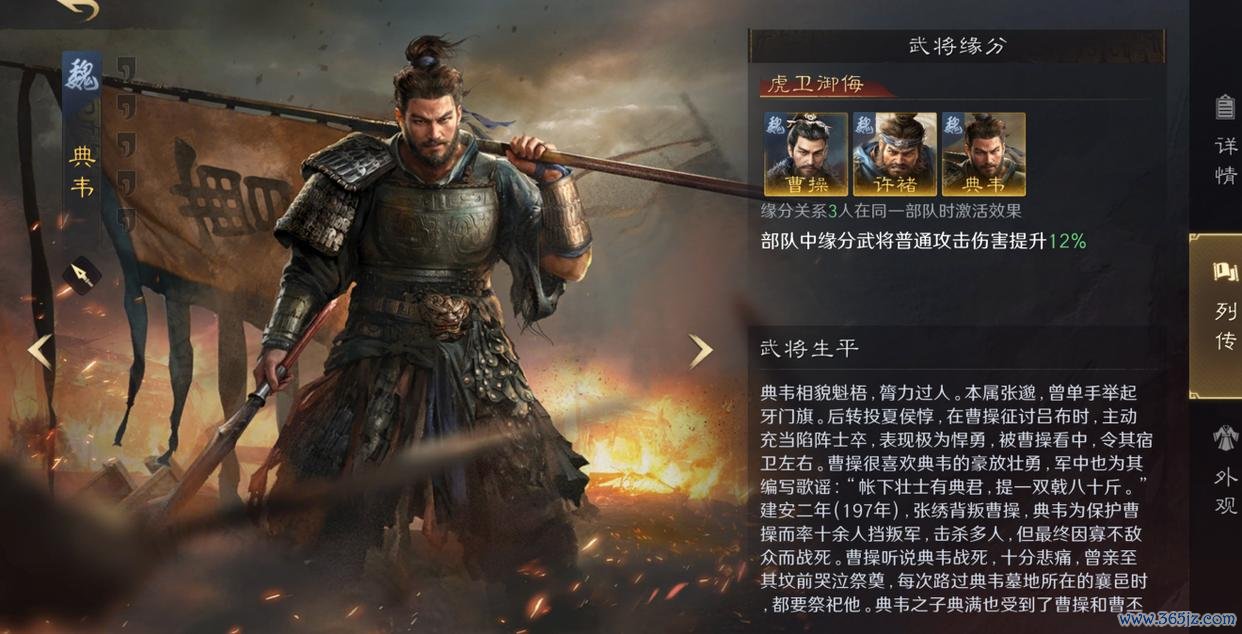This screenshot has height=634, width=1242.
Task: Open 曹操 portrait in the bond list
Action: [805, 154]
